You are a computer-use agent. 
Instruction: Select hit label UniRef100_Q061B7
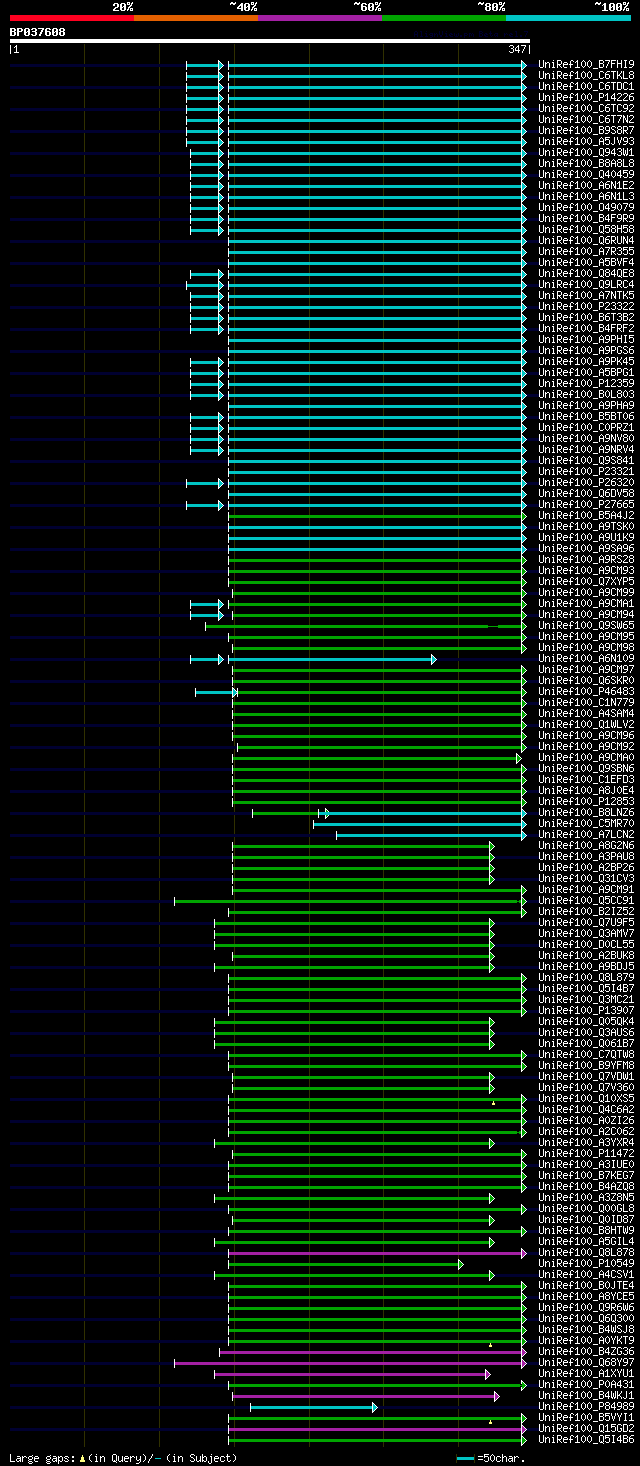586,1043
